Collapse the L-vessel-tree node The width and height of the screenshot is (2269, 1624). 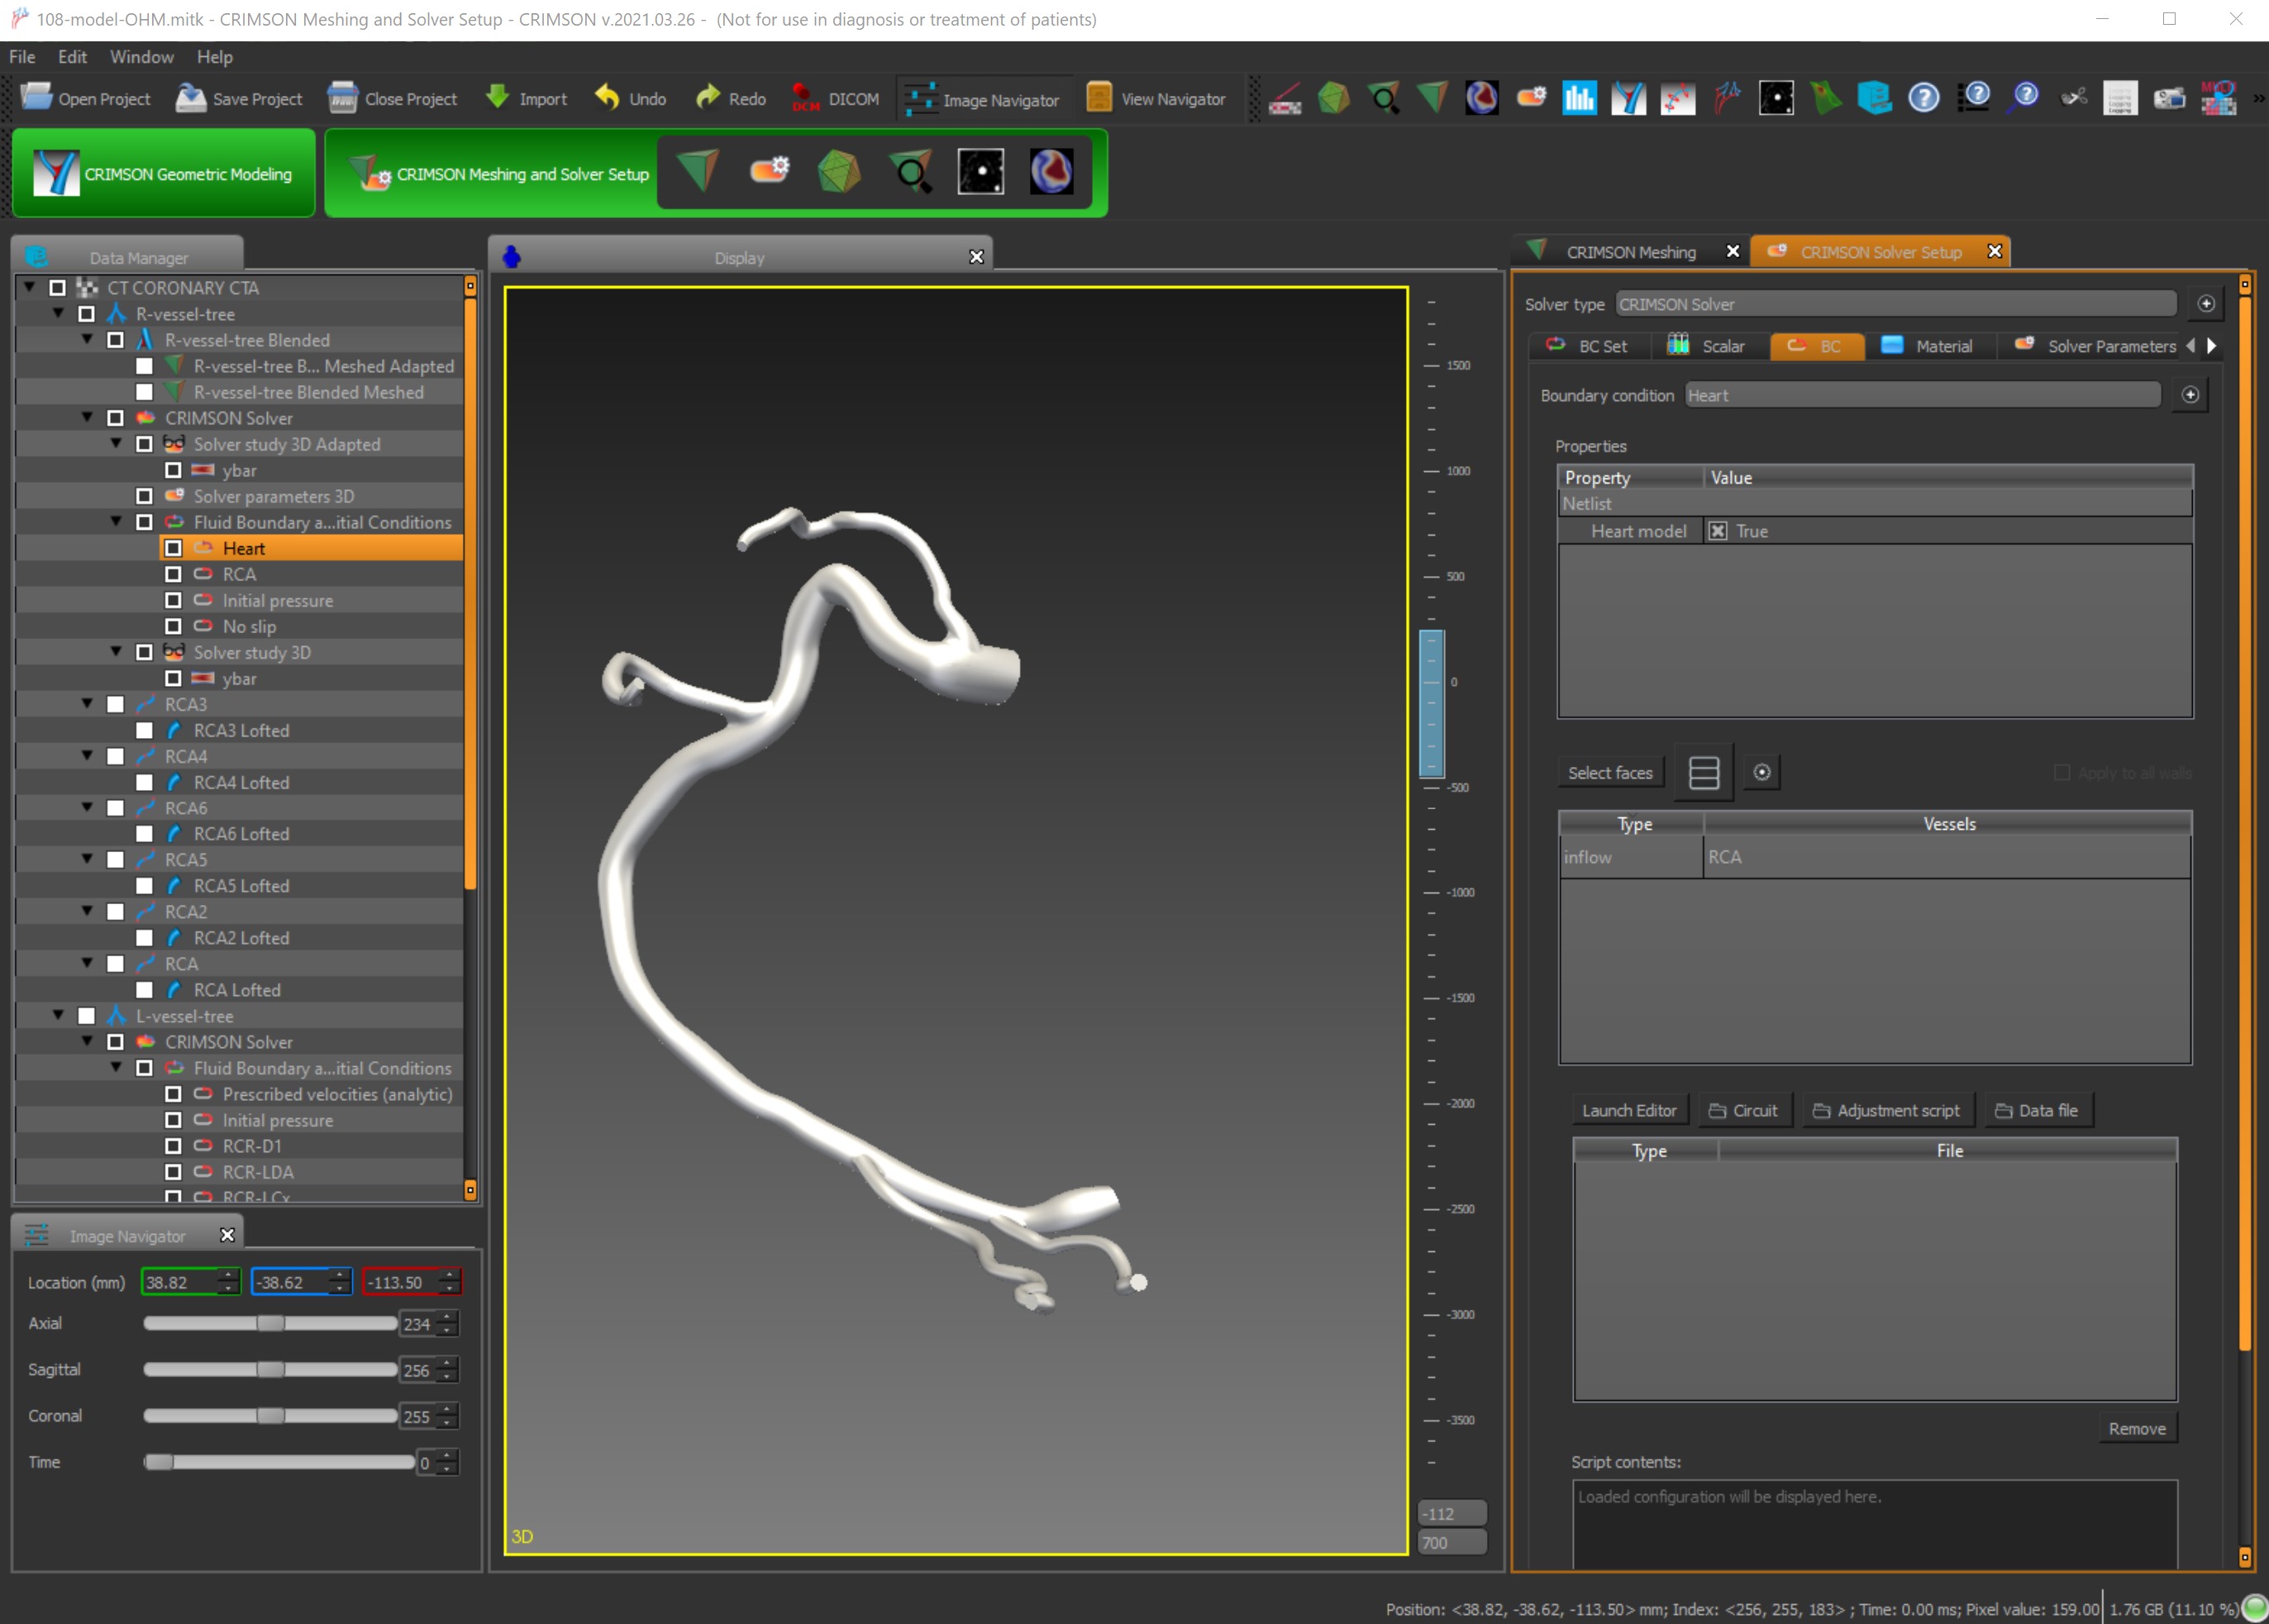58,1016
